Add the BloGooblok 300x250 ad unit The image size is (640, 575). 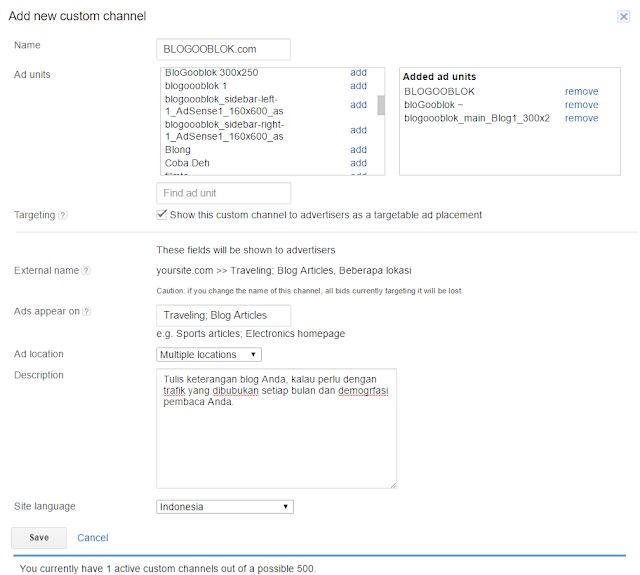coord(358,73)
